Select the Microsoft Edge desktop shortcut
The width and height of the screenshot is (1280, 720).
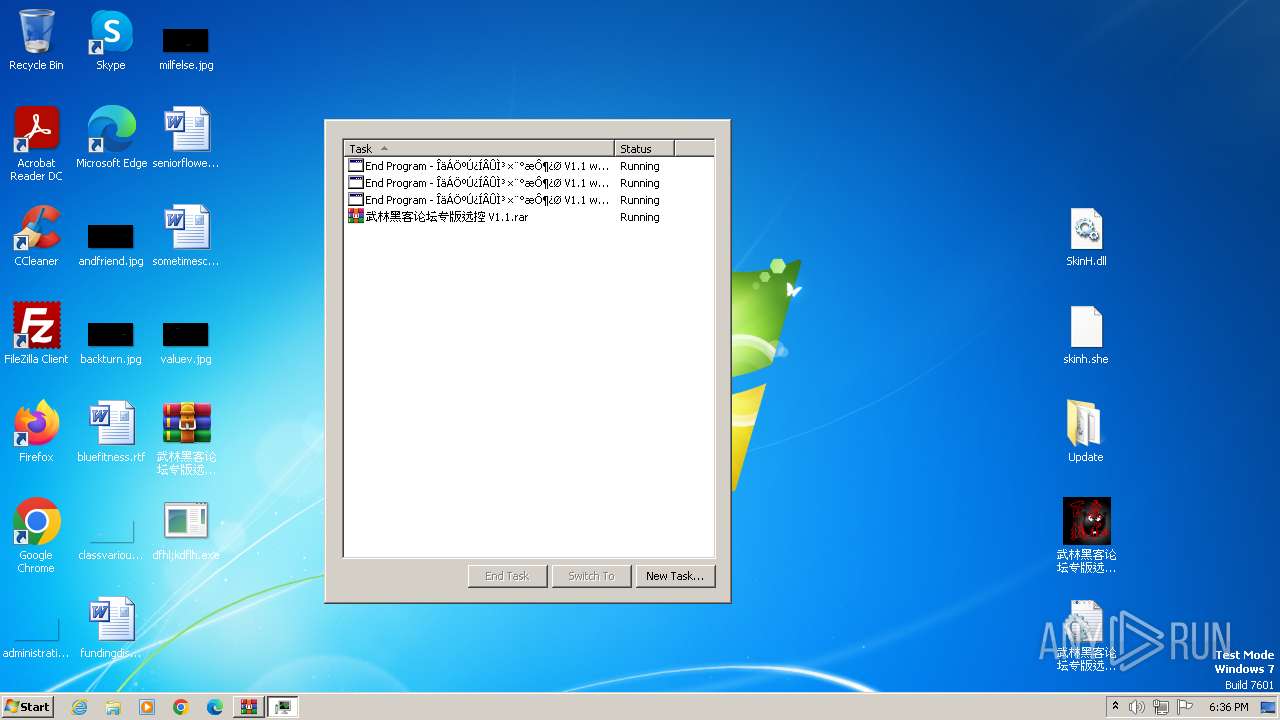pyautogui.click(x=111, y=137)
